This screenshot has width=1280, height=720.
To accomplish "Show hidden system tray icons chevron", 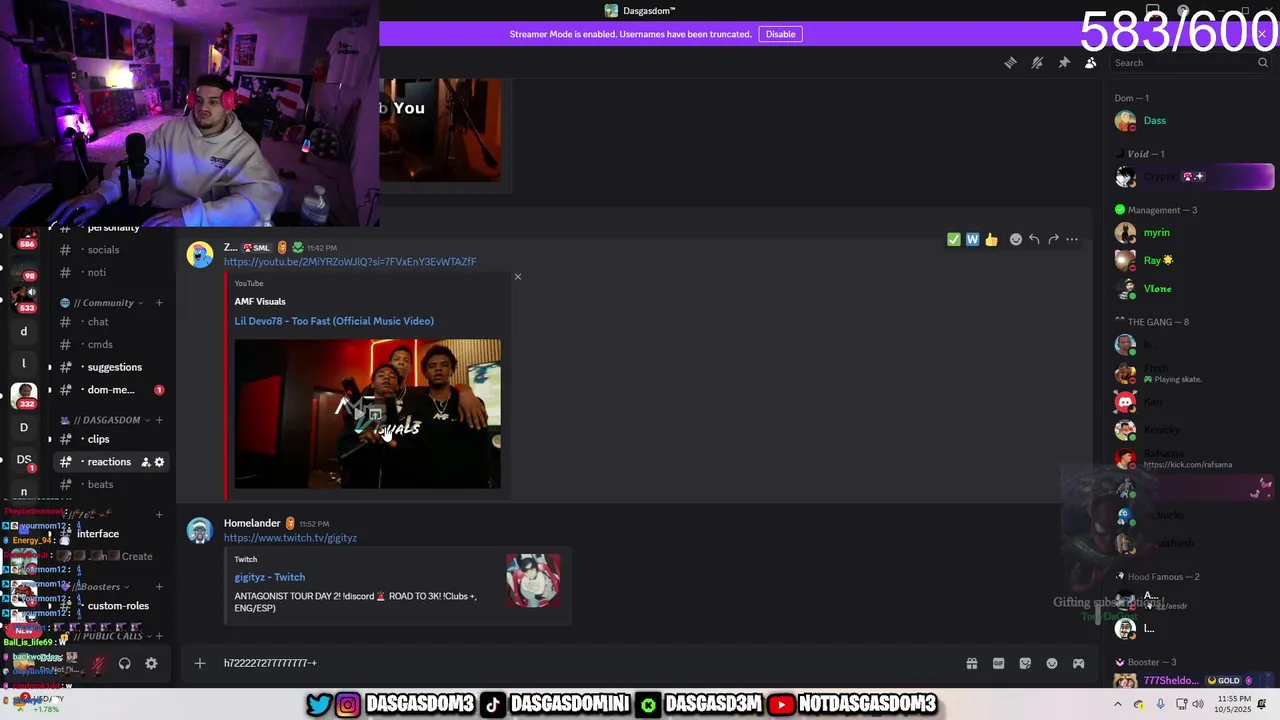I will (x=1118, y=704).
